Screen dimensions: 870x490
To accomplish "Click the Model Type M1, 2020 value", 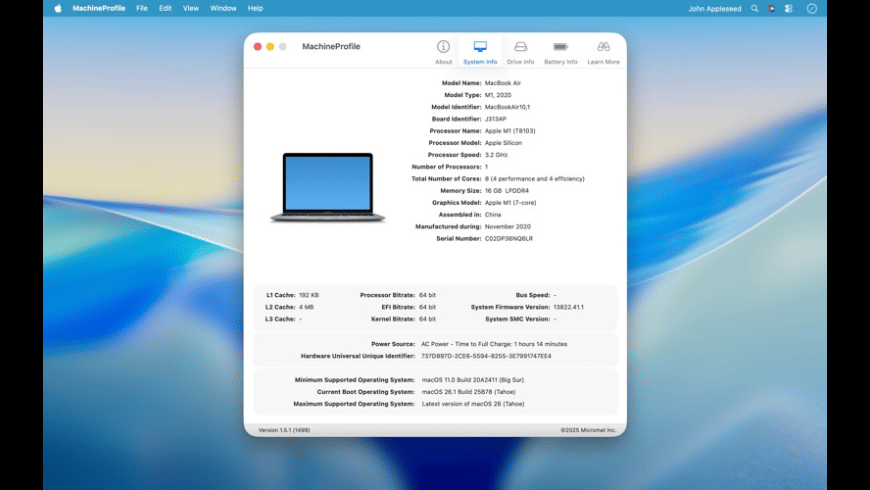I will click(x=498, y=95).
